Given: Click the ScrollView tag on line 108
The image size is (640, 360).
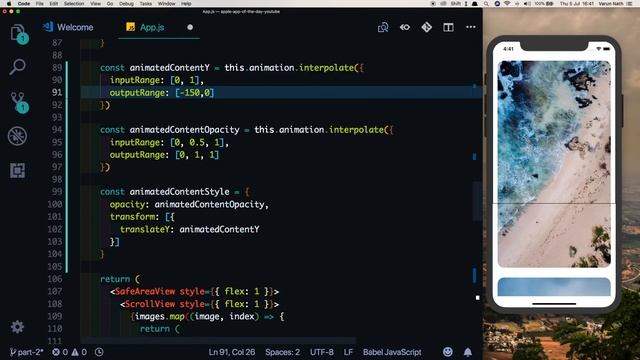Looking at the screenshot, I should tap(150, 304).
